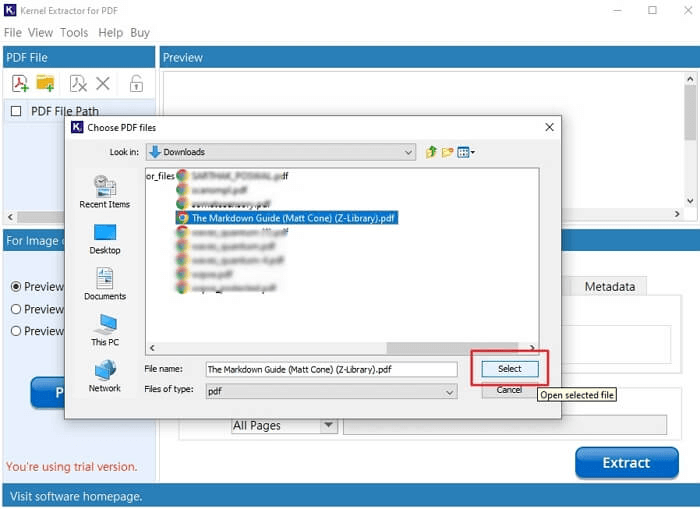Open the All Pages dropdown
Viewport: 700px width, 509px height.
[283, 425]
